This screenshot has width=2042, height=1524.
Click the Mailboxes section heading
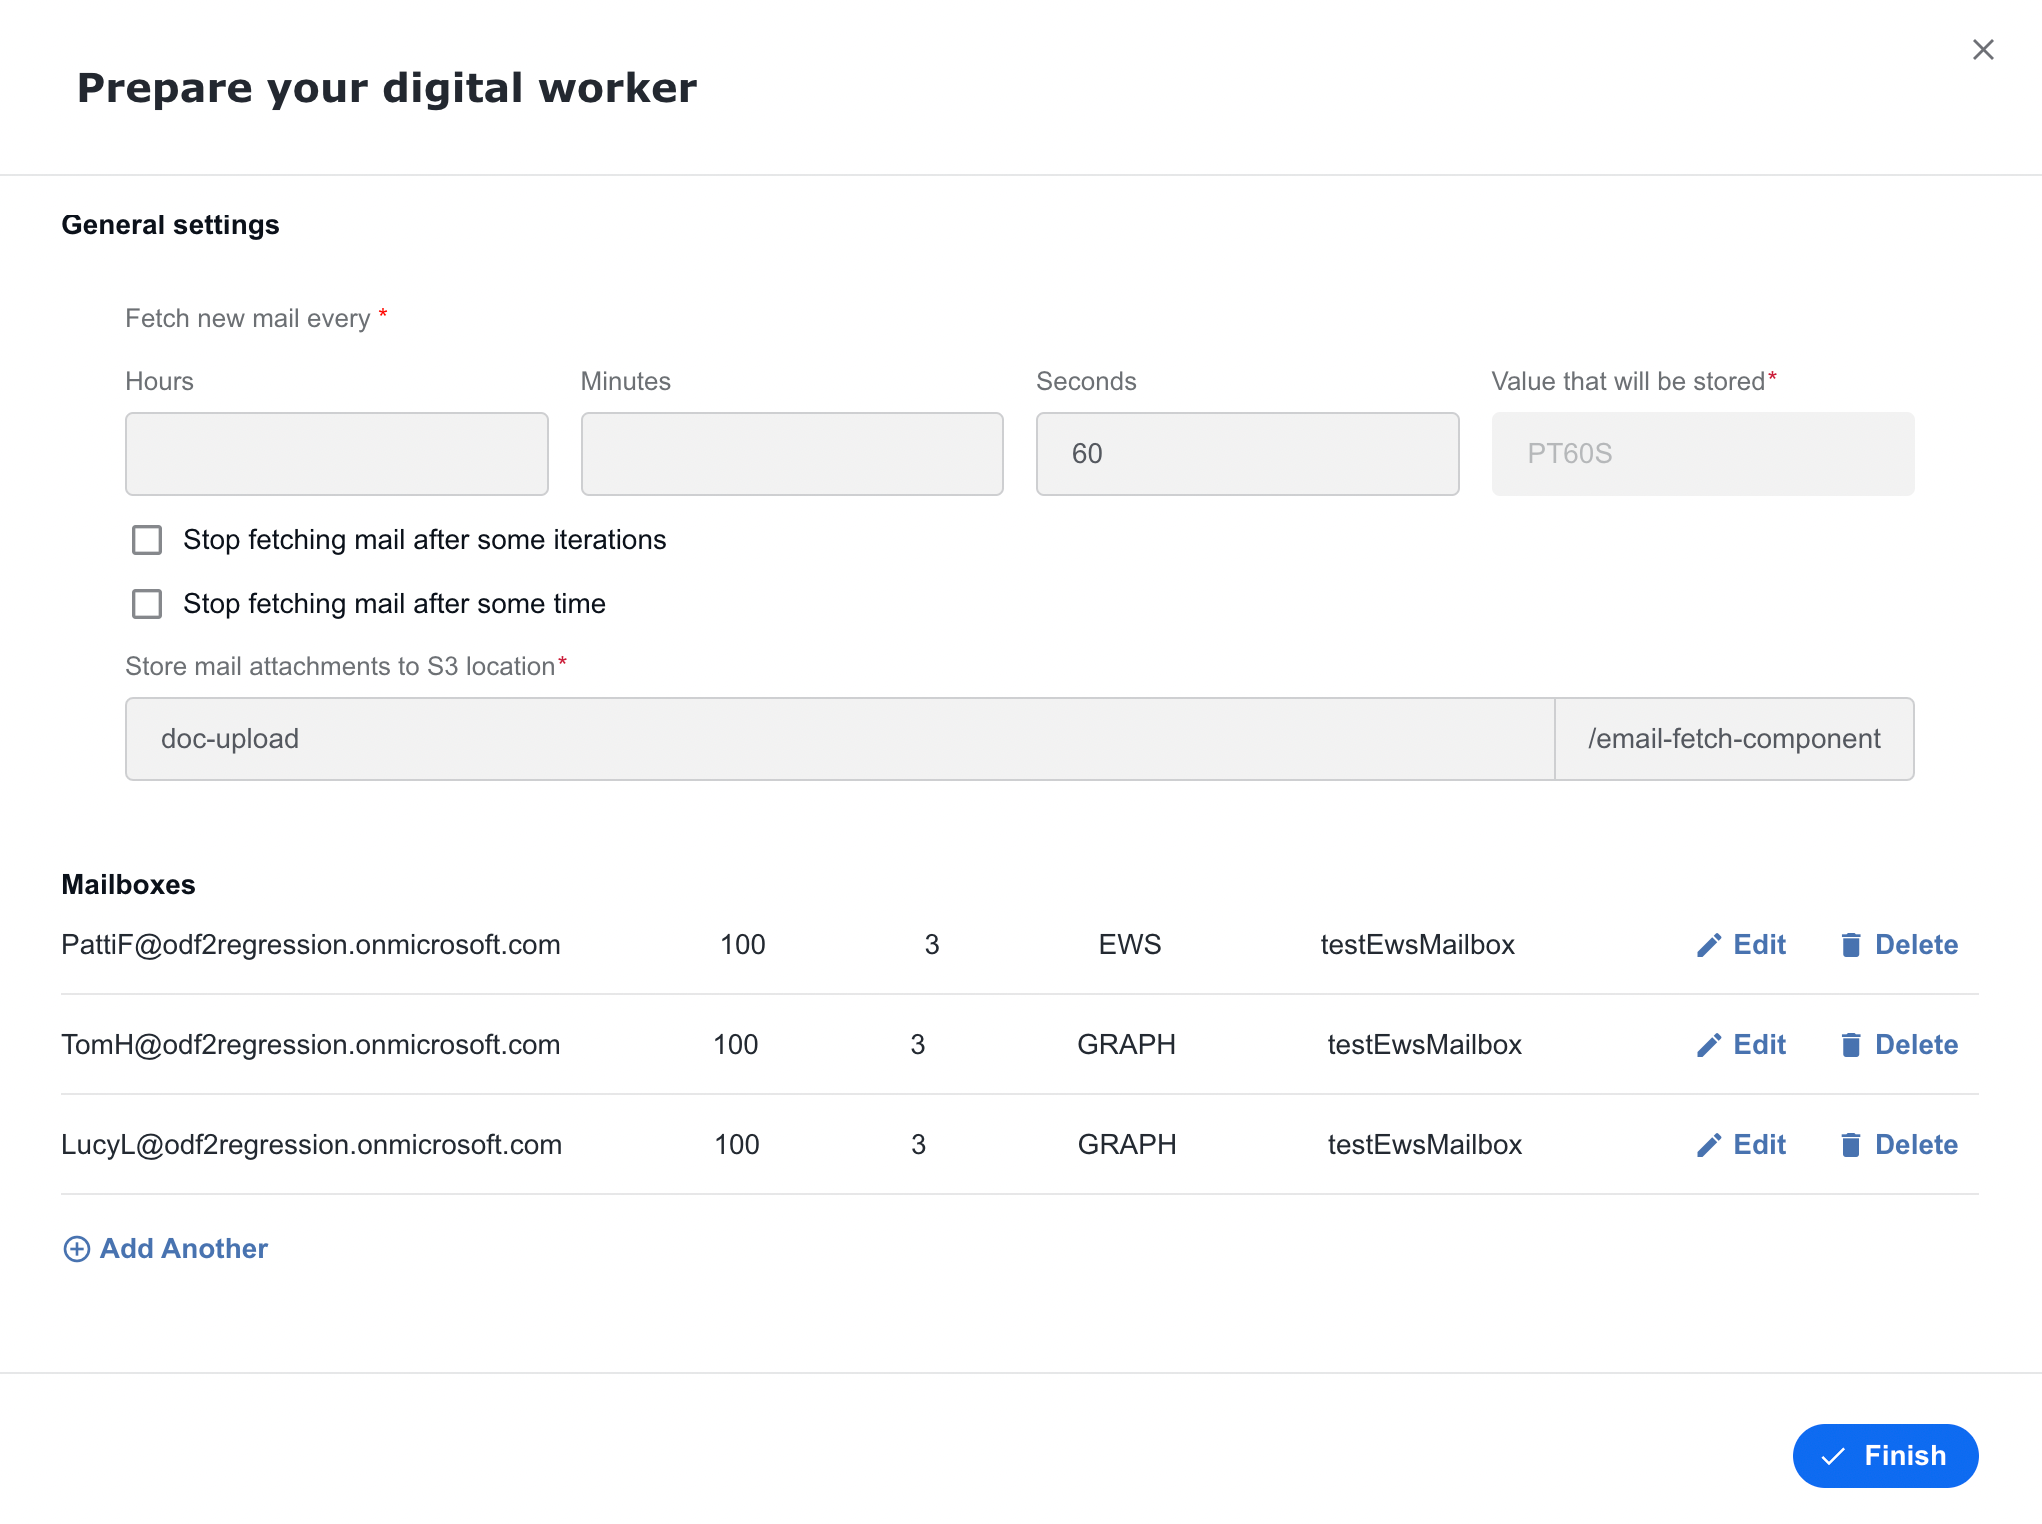click(129, 885)
